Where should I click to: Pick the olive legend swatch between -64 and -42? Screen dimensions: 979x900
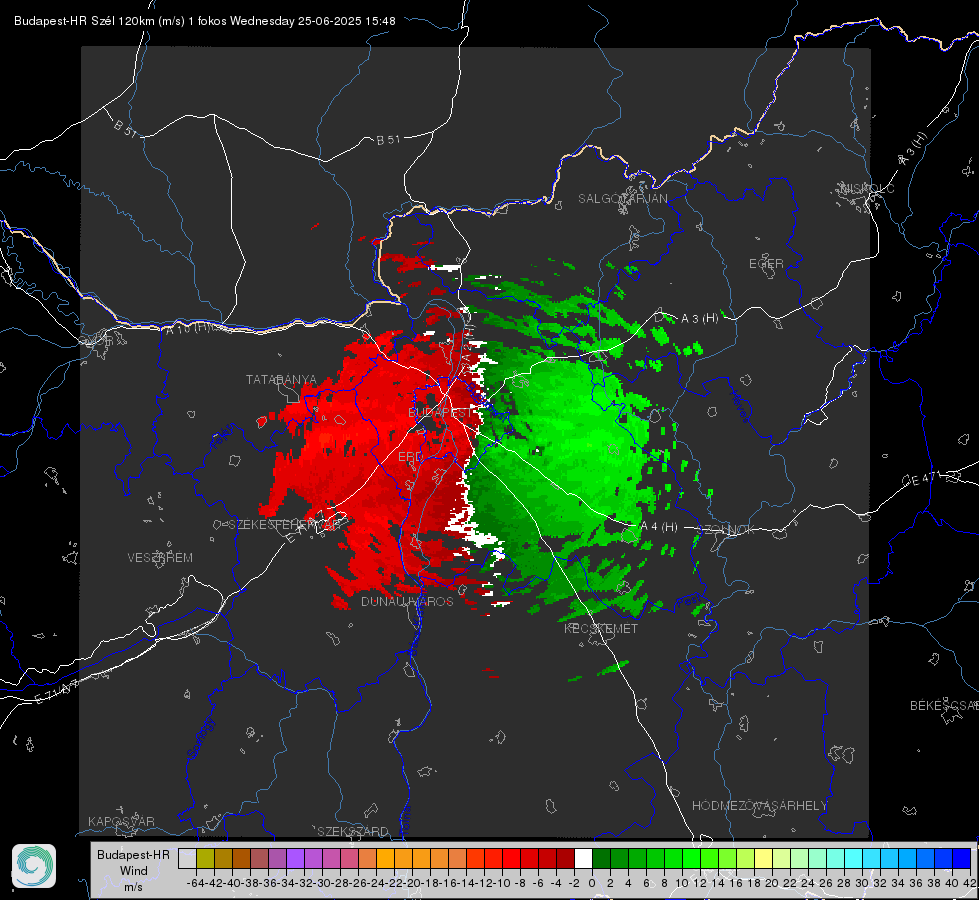tap(205, 859)
